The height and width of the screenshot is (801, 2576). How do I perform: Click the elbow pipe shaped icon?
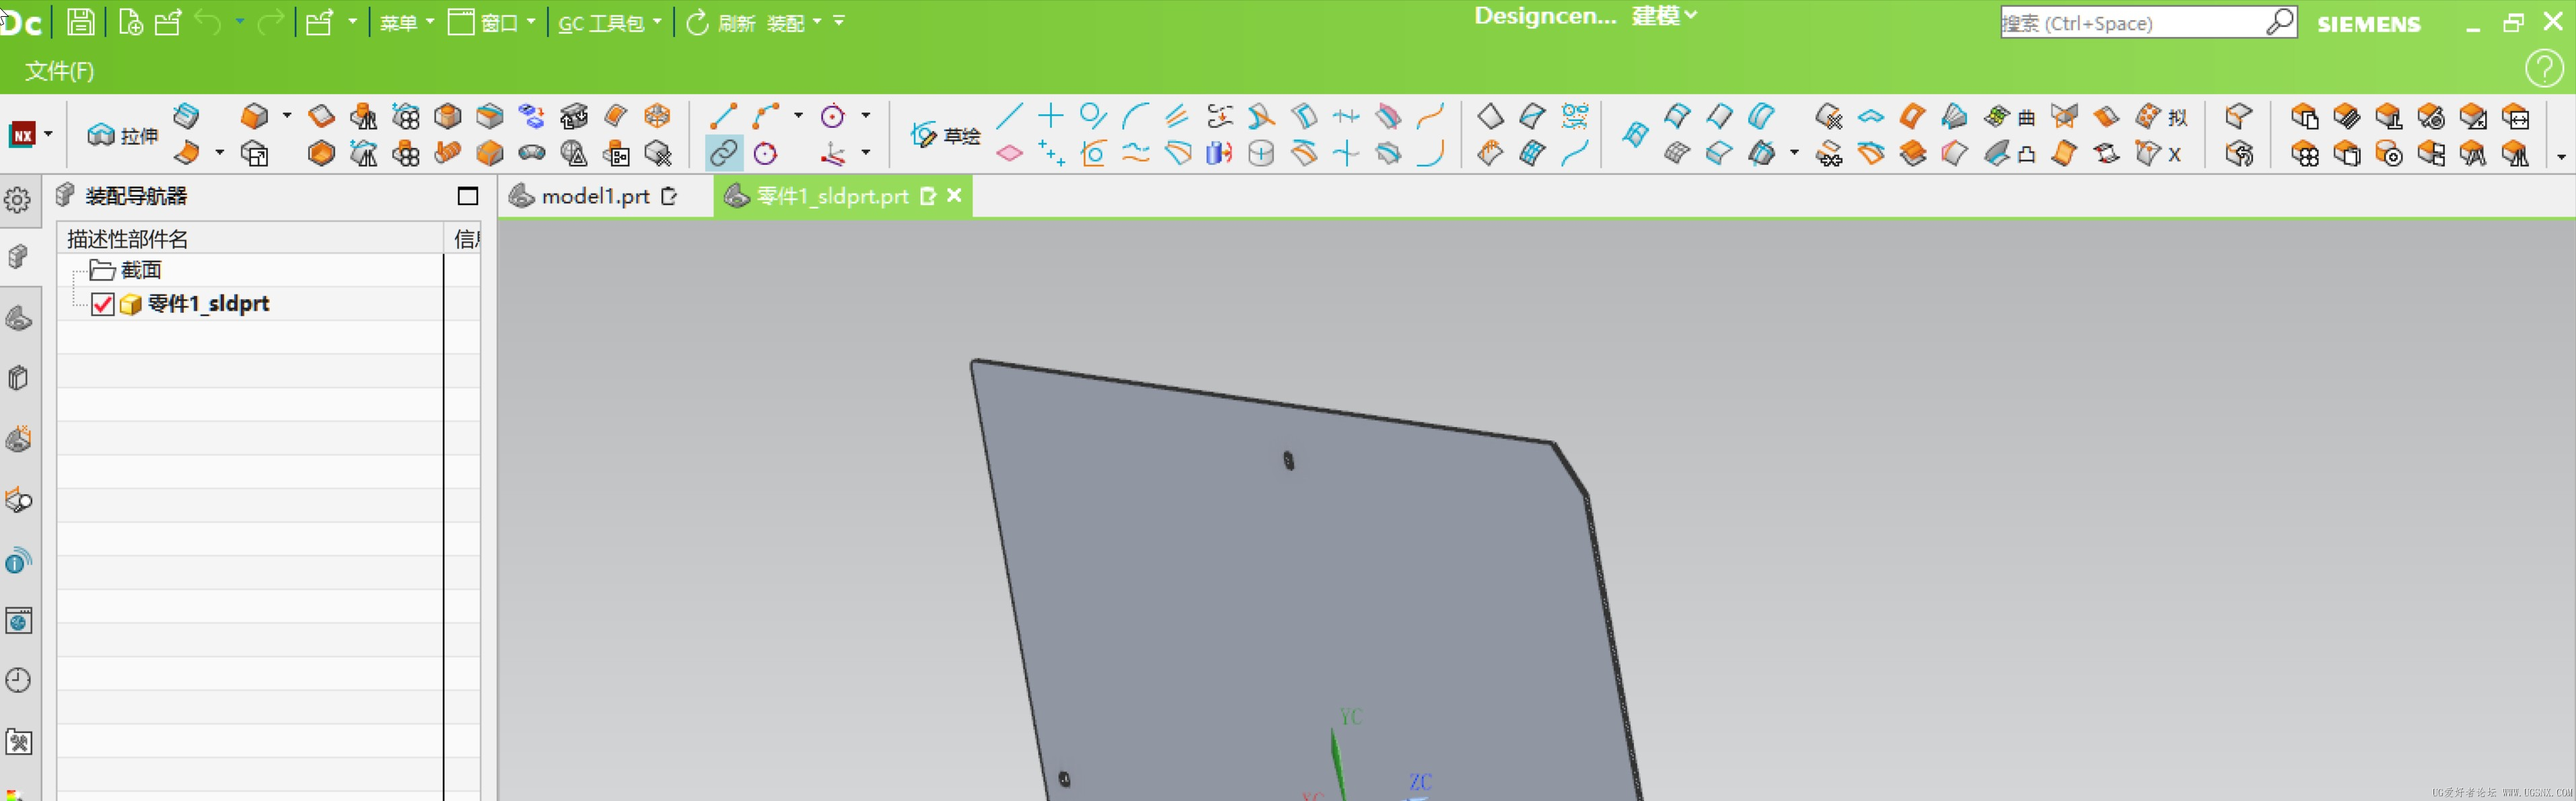click(x=531, y=153)
